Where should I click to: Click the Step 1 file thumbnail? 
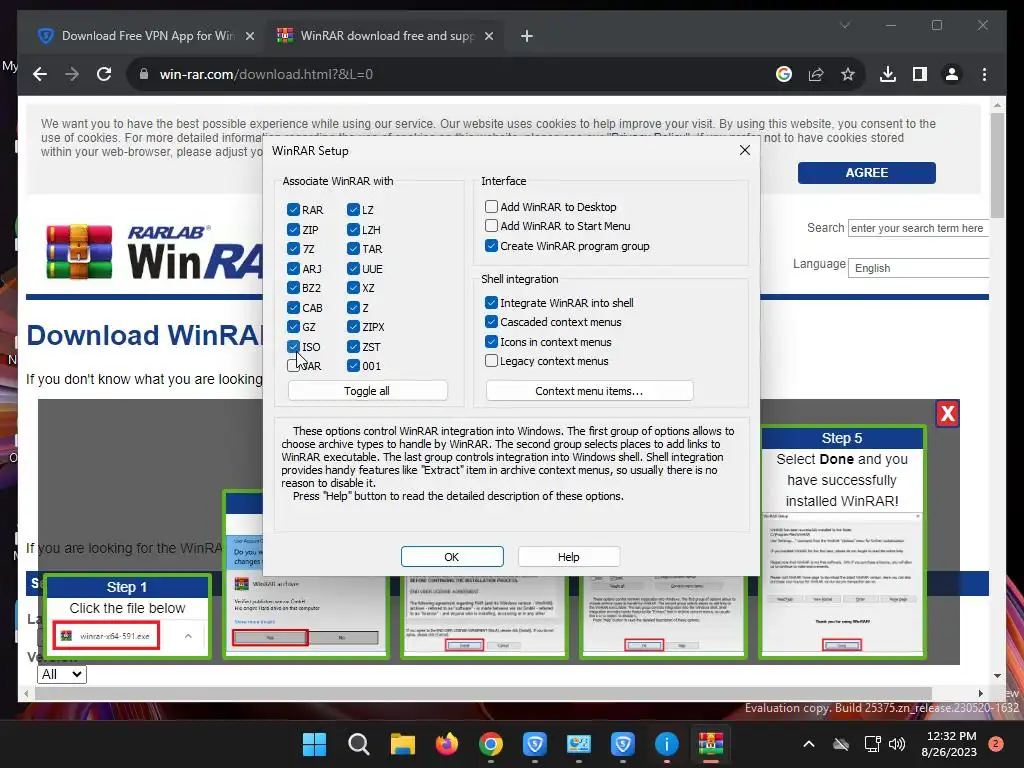[x=128, y=616]
